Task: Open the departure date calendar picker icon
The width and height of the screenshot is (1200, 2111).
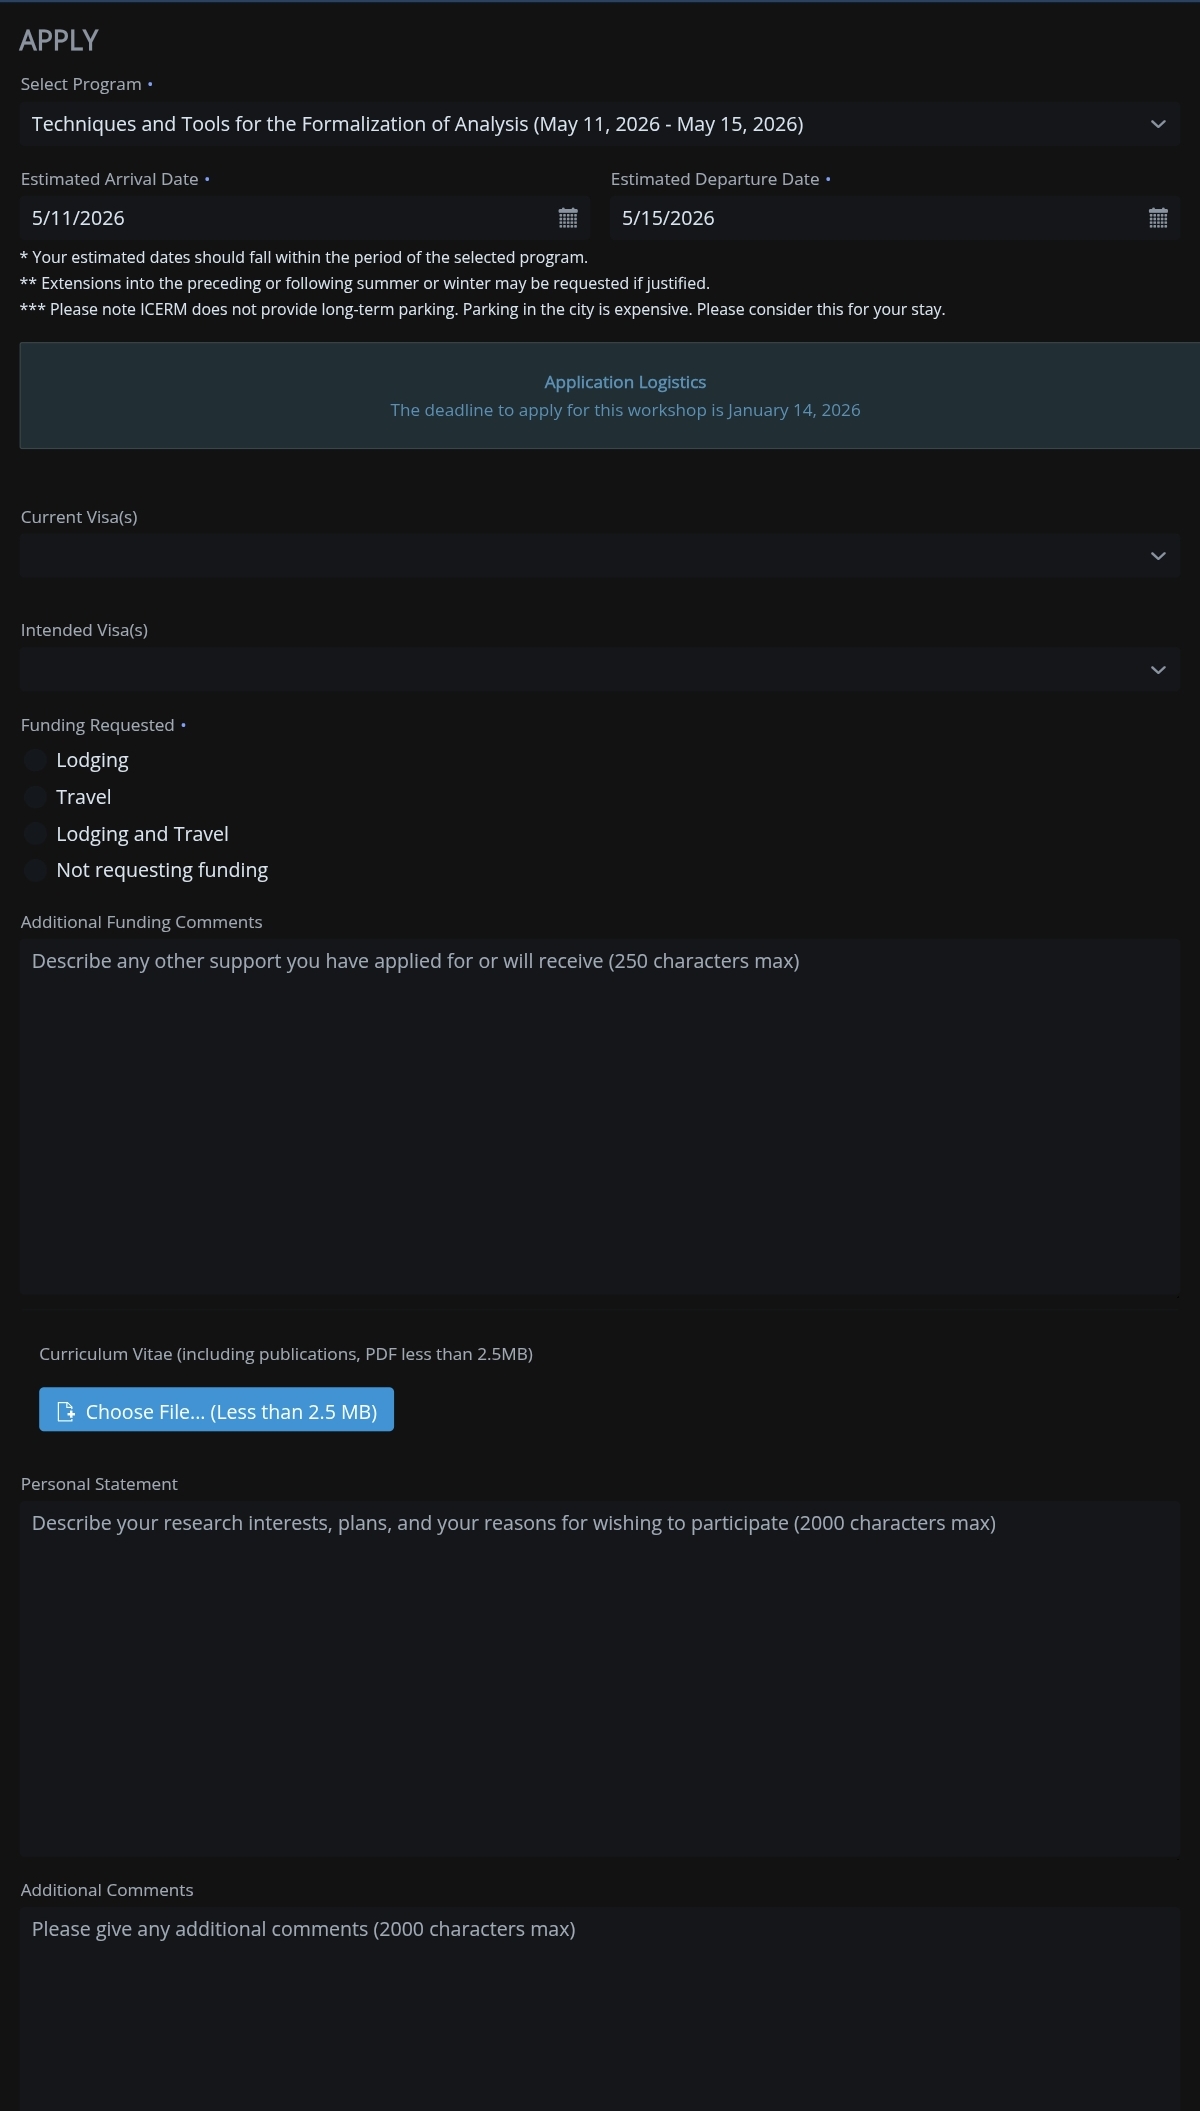Action: (1158, 218)
